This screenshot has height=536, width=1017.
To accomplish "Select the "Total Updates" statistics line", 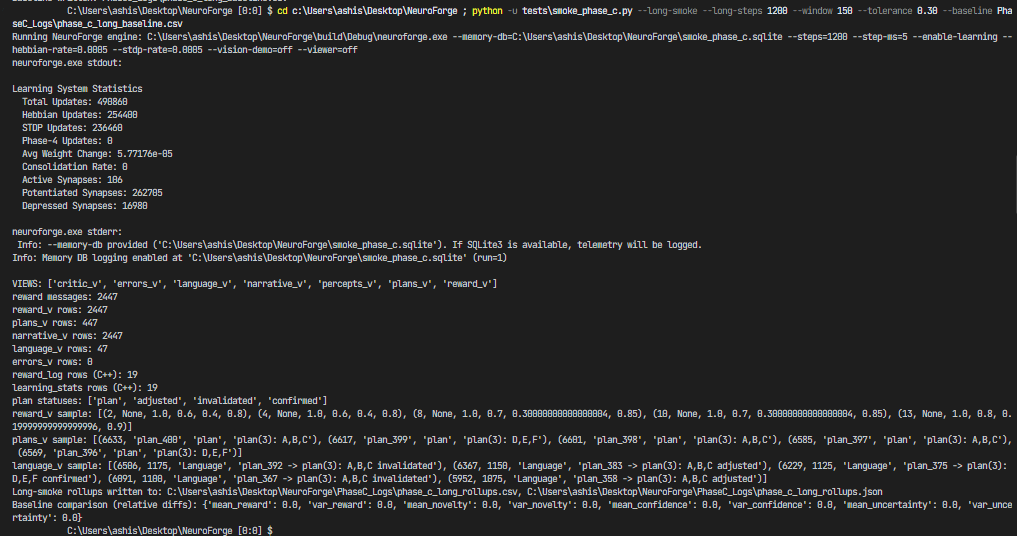I will click(x=75, y=102).
